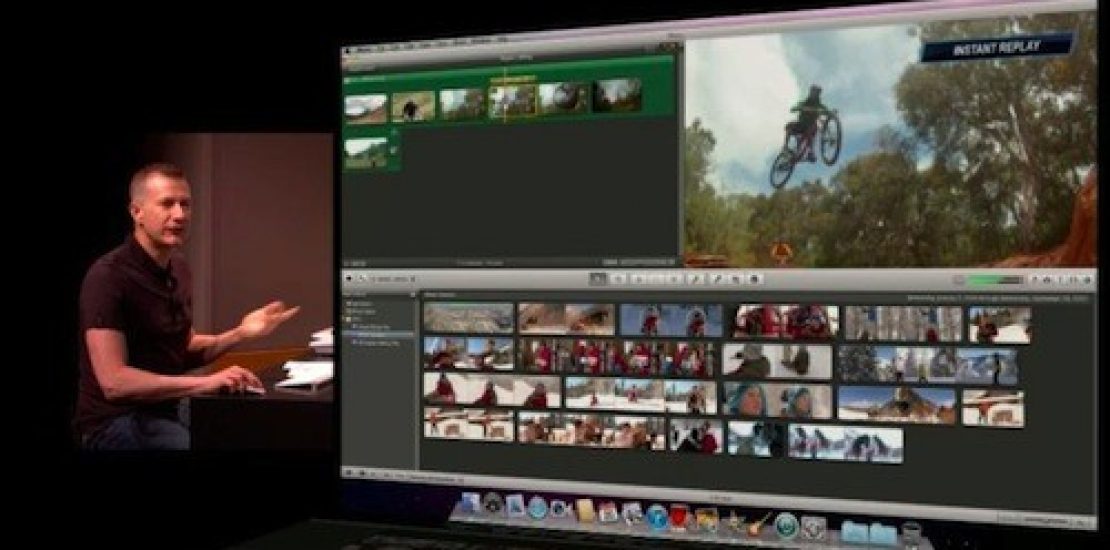1110x550 pixels.
Task: Select the yellow-outlined clip in project strip
Action: pyautogui.click(x=511, y=101)
